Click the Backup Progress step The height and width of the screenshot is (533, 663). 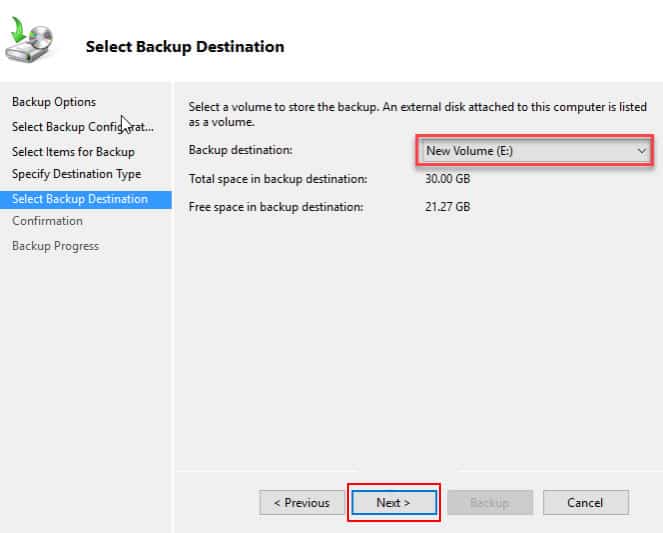tap(55, 246)
